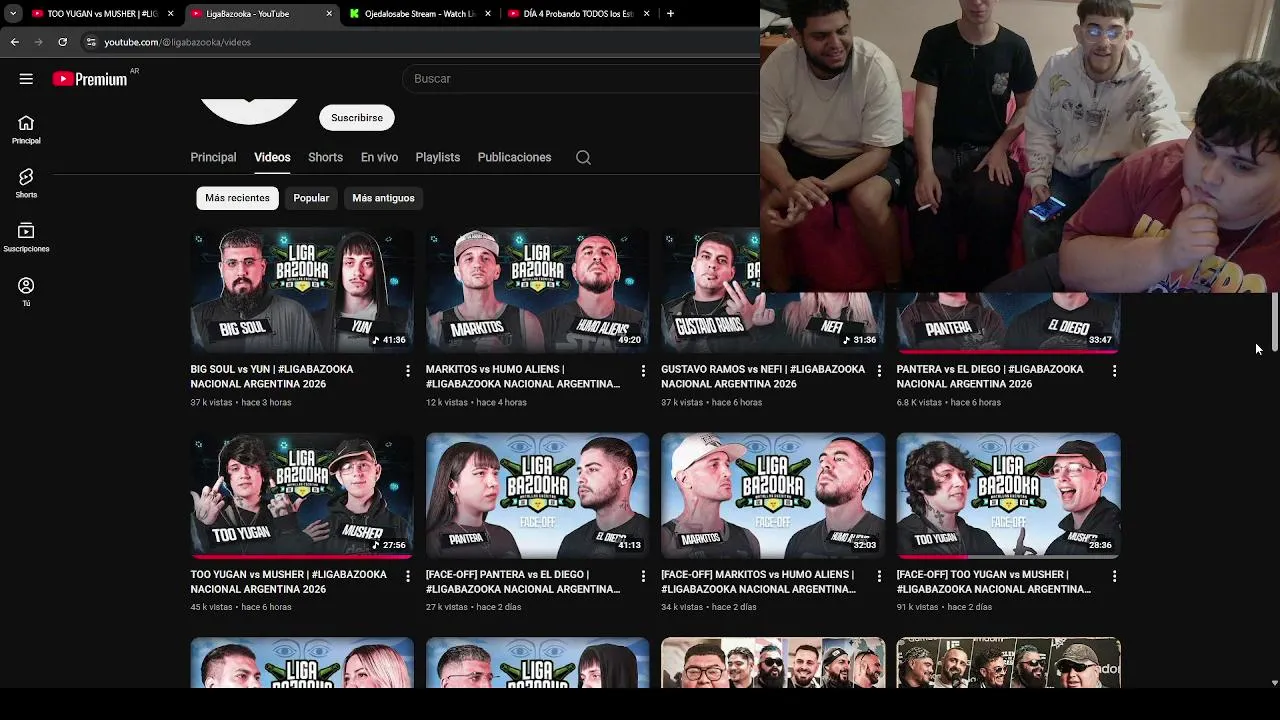
Task: Open the site information icon in address bar
Action: coord(90,42)
